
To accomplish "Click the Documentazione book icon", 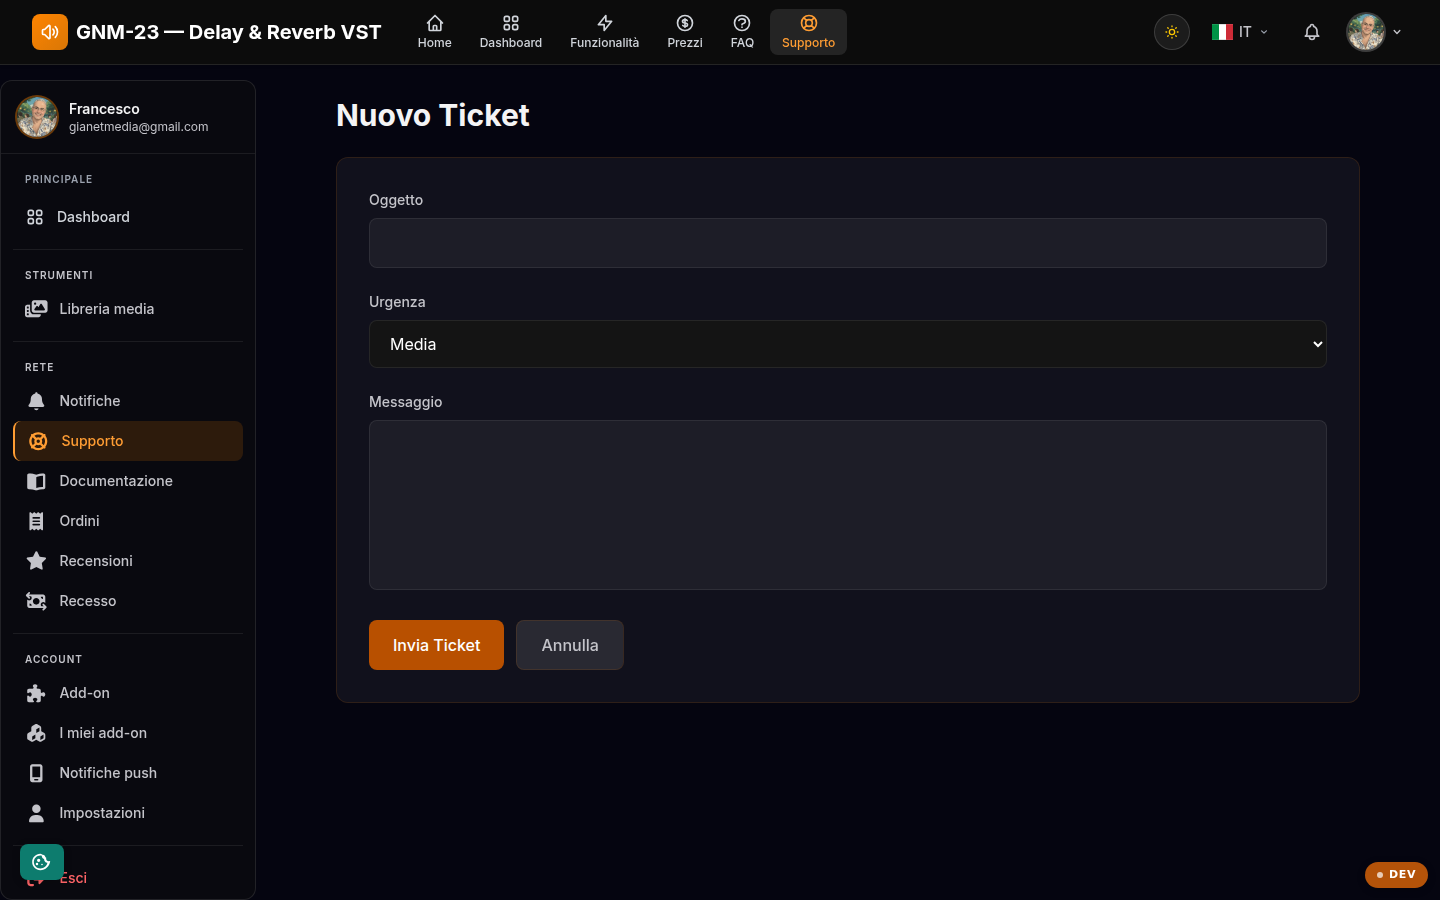I will [36, 481].
